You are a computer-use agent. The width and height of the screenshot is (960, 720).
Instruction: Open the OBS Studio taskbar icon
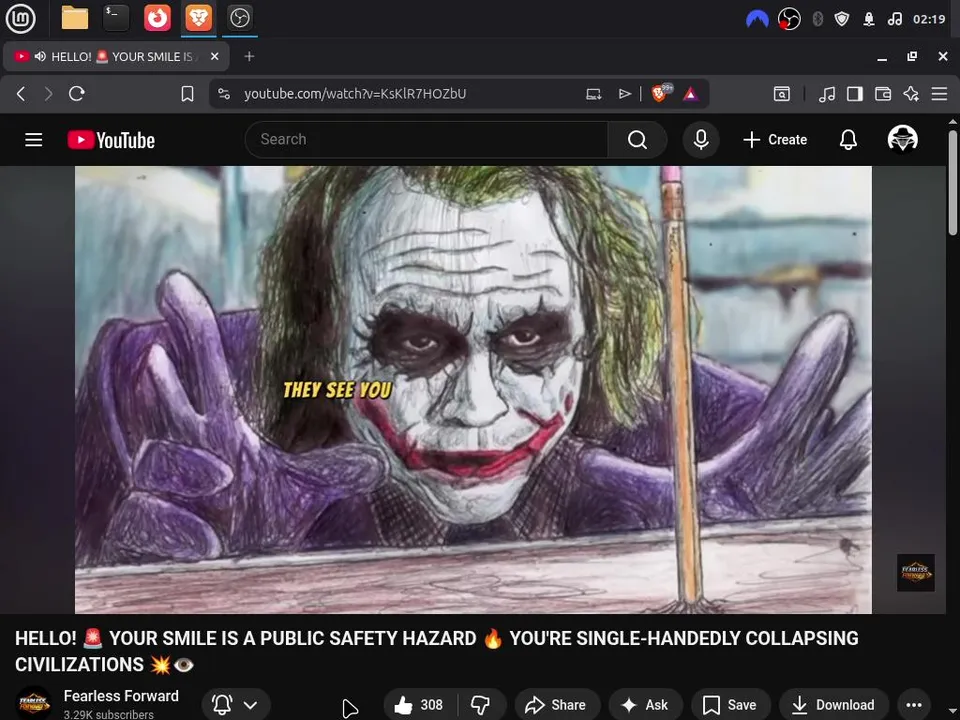point(239,18)
